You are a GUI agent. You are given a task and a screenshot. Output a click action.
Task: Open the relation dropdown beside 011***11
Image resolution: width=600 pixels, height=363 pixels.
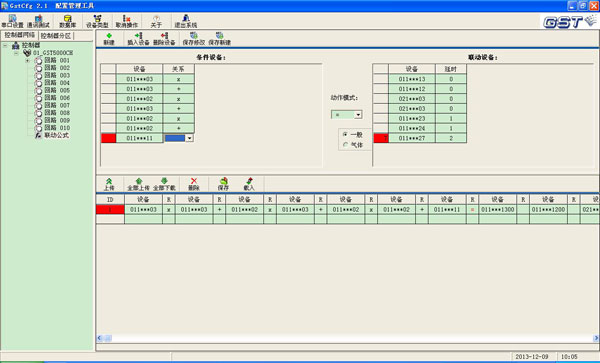pyautogui.click(x=189, y=138)
